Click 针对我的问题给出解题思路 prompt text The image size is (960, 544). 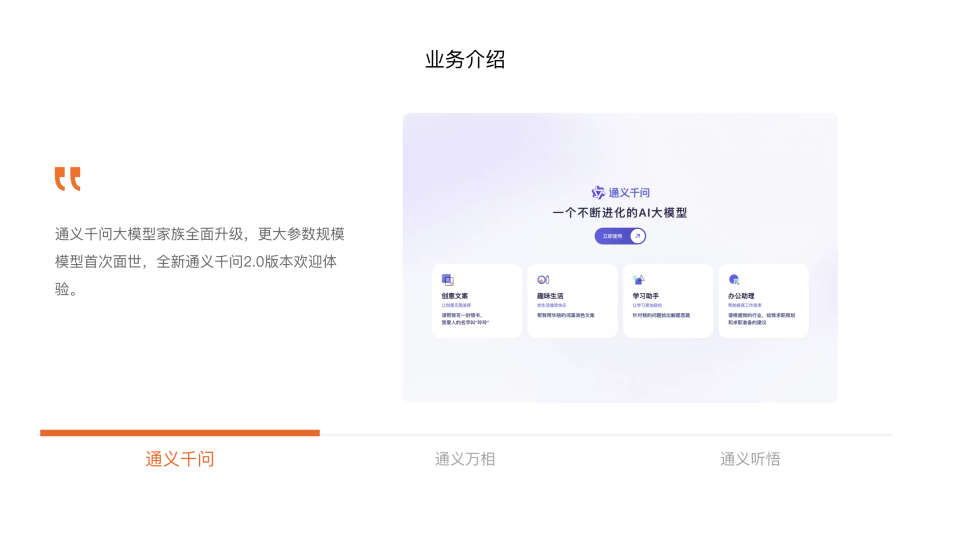click(x=661, y=316)
